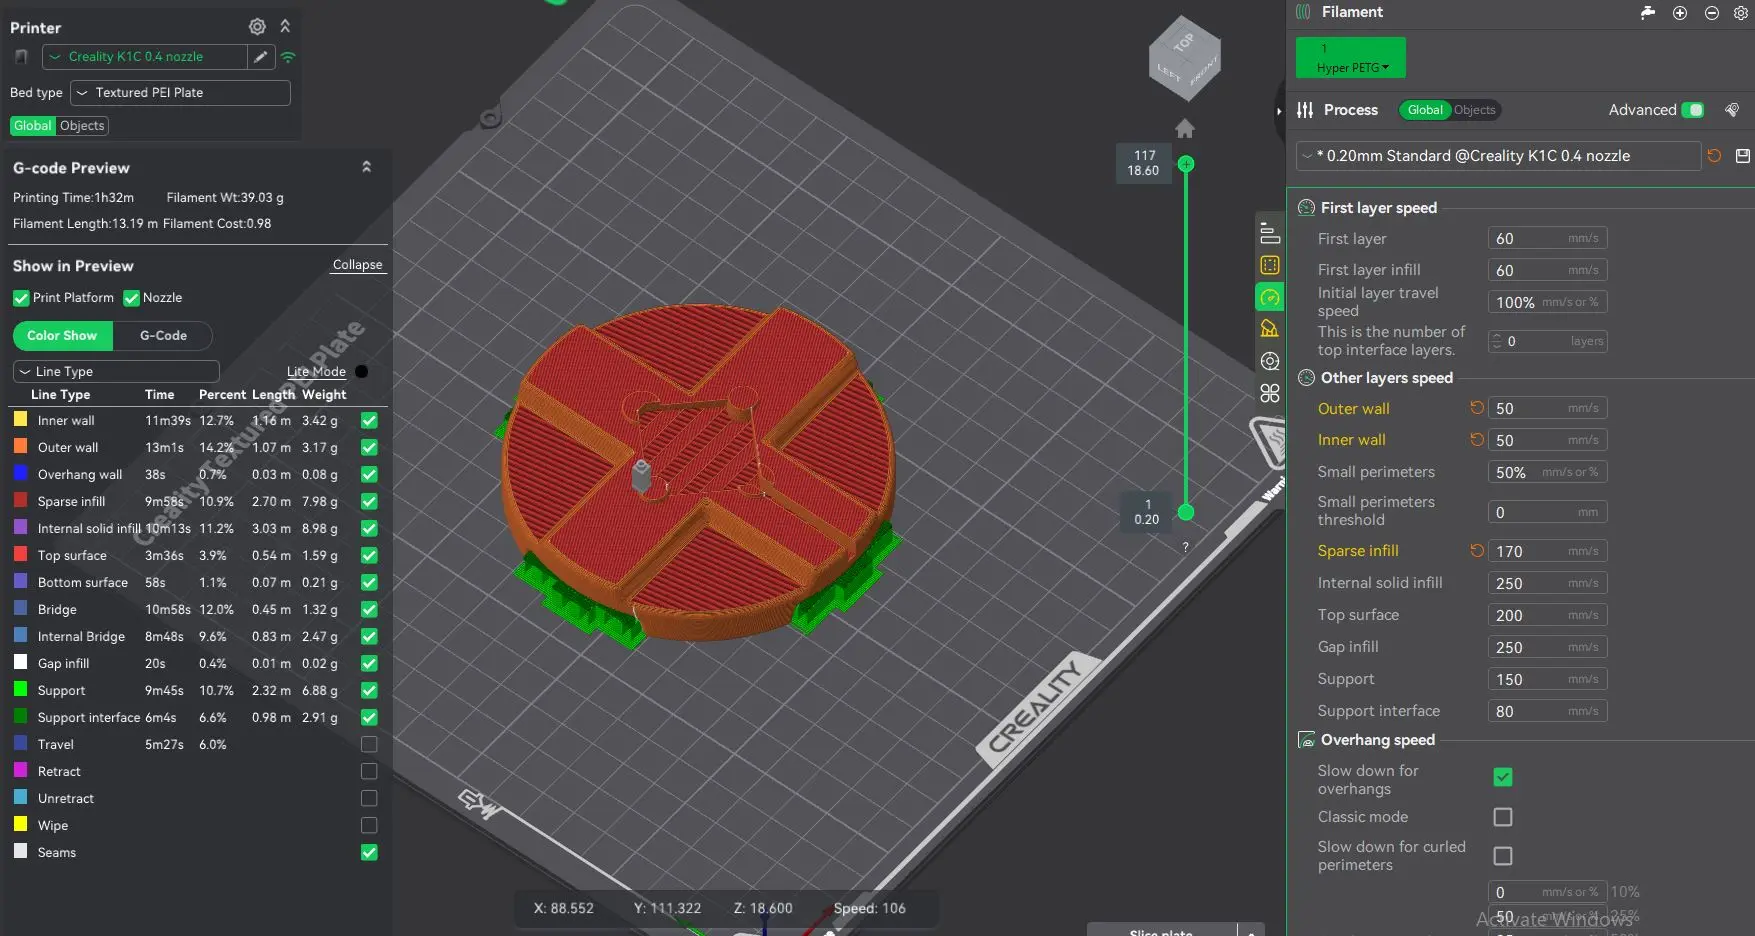Click the Internal solid infill speed field
Viewport: 1755px width, 936px height.
click(x=1547, y=583)
